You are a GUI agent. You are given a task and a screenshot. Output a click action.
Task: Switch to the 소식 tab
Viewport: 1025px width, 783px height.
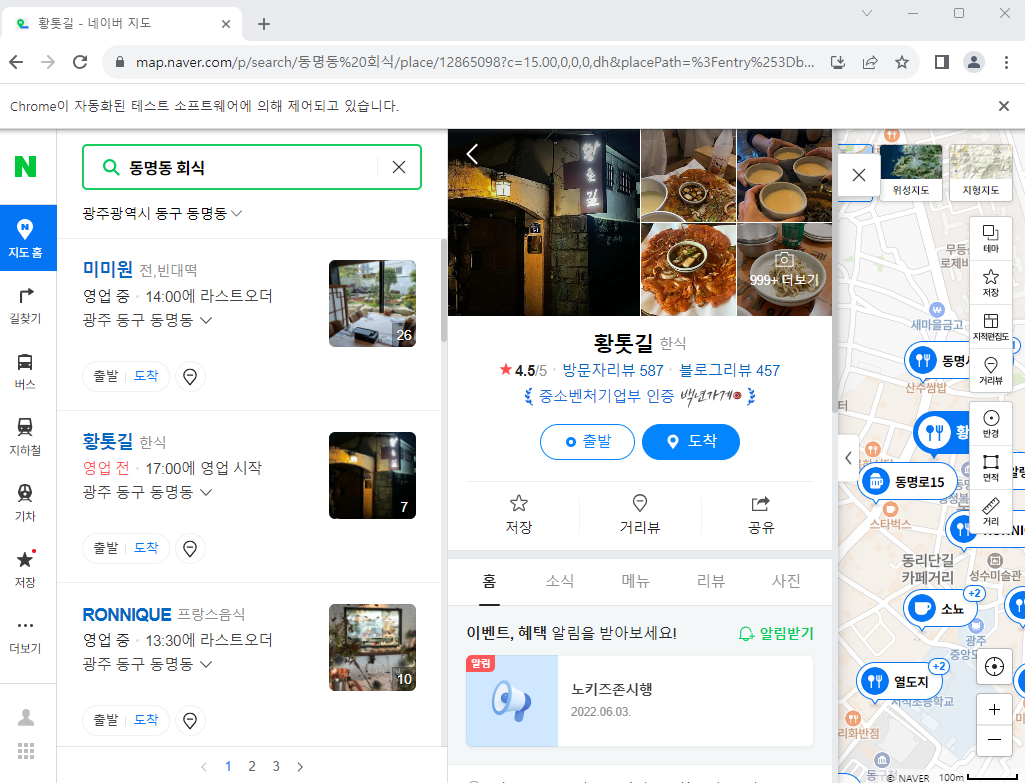point(560,580)
